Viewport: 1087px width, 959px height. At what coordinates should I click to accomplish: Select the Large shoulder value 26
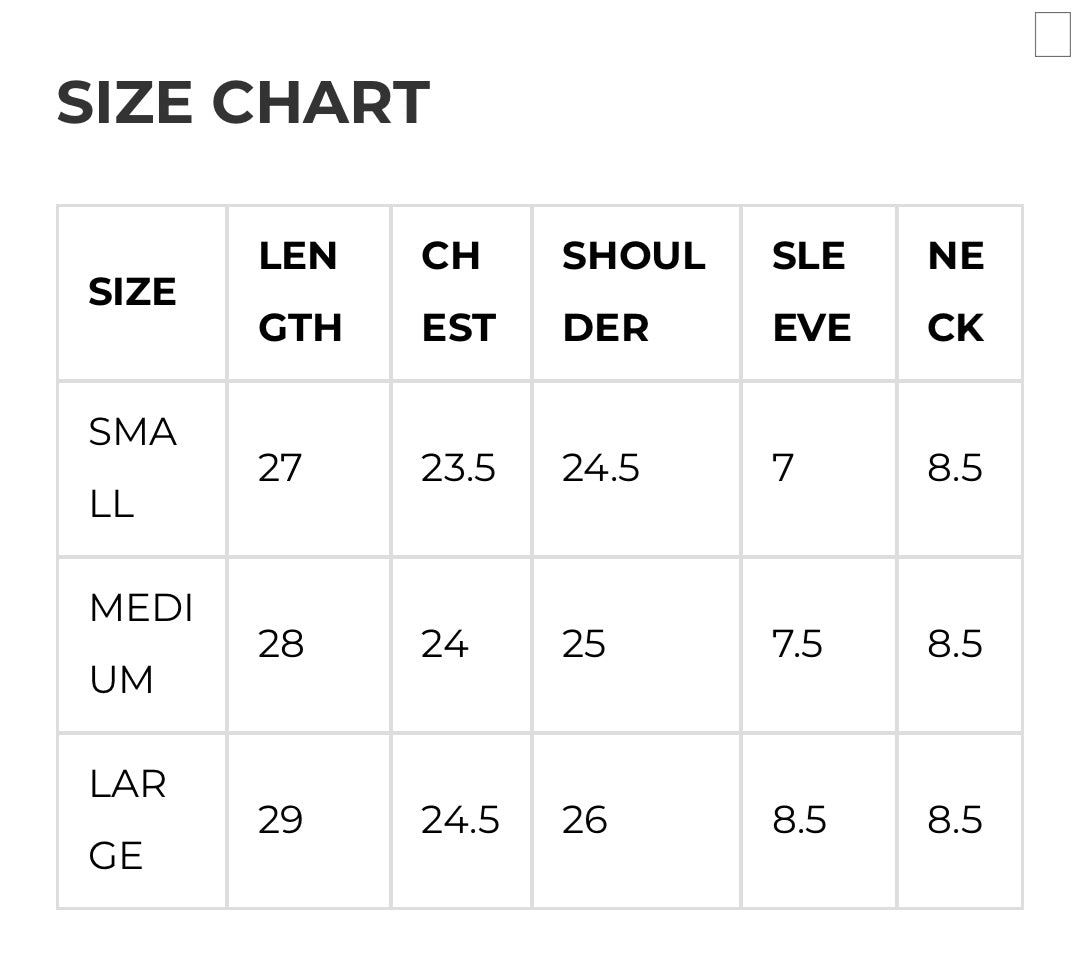click(x=584, y=820)
